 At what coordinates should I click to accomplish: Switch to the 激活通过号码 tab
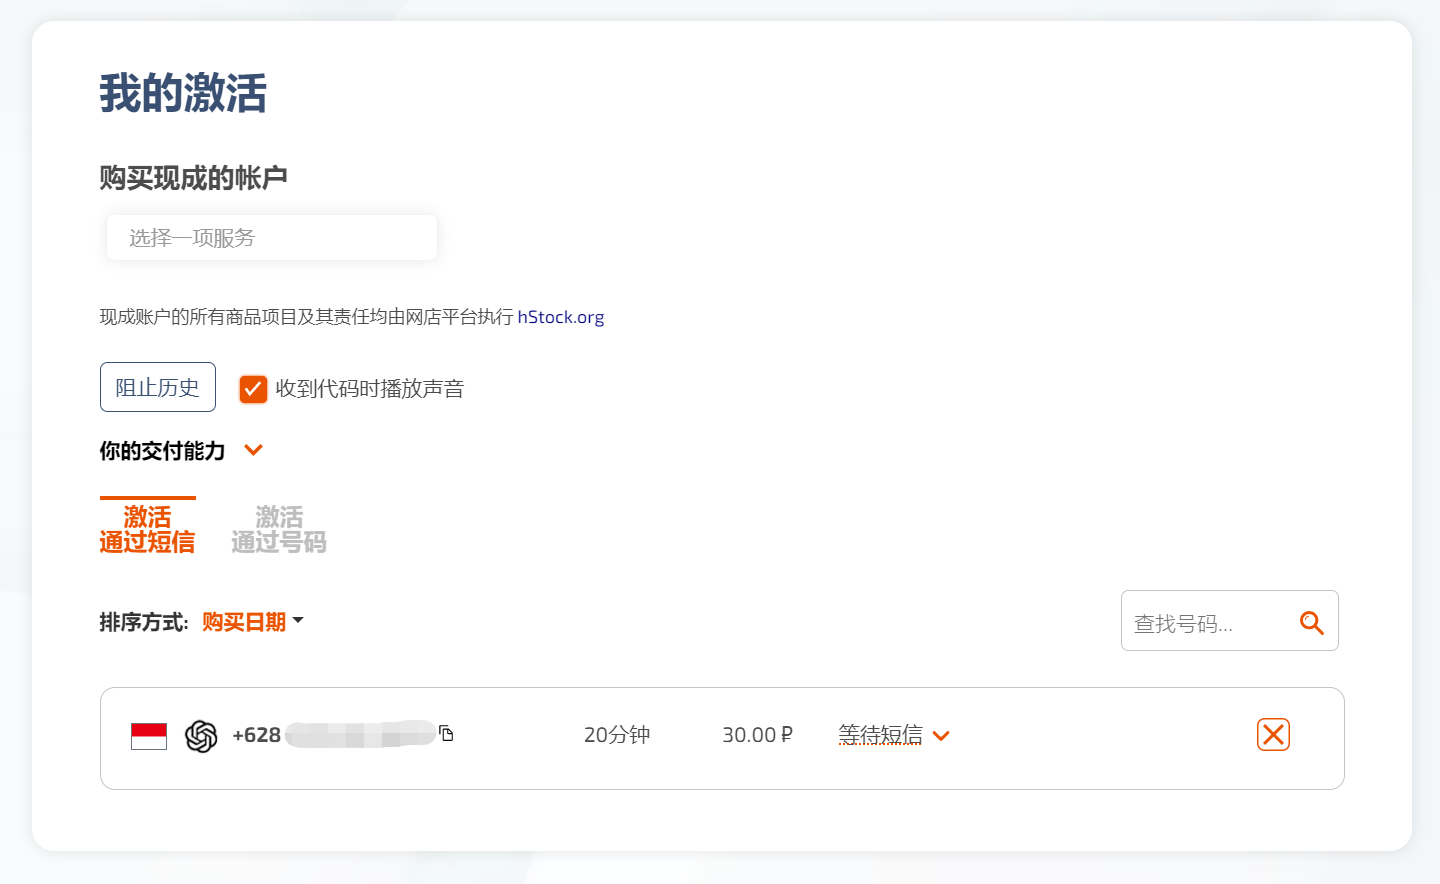click(x=278, y=529)
